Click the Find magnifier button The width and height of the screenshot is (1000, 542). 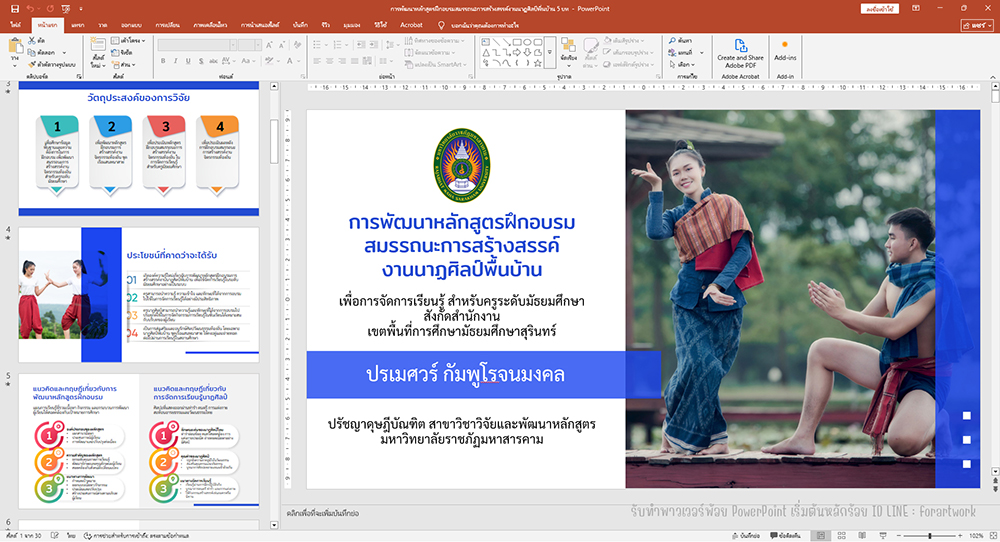click(x=680, y=40)
